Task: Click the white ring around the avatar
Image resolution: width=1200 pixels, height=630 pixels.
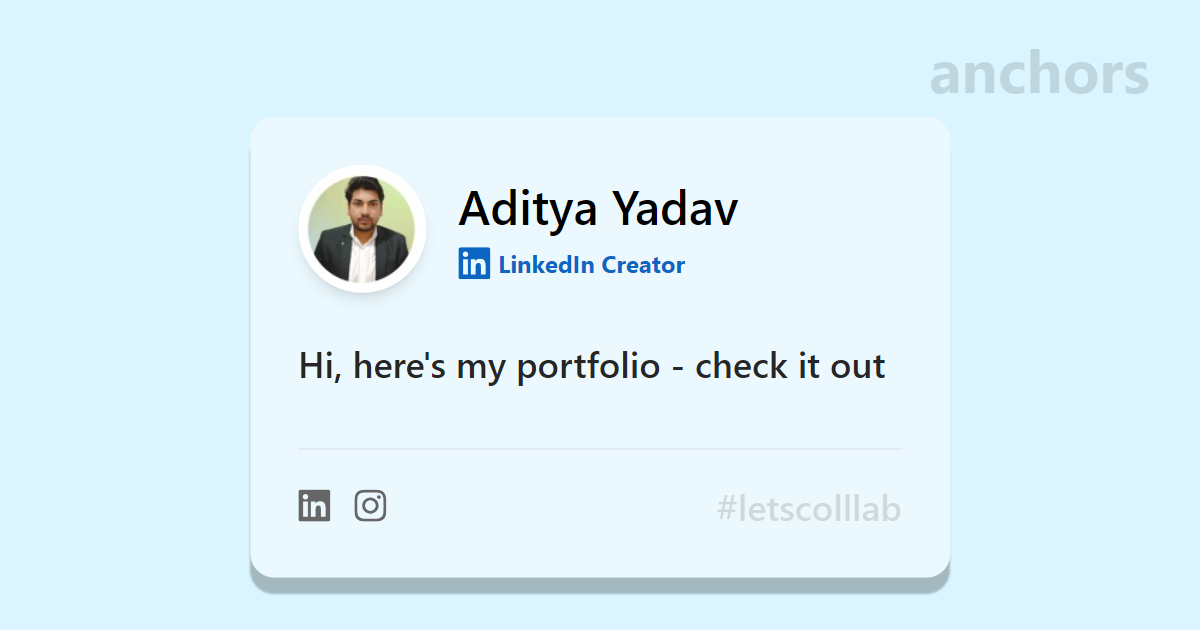Action: pyautogui.click(x=362, y=170)
